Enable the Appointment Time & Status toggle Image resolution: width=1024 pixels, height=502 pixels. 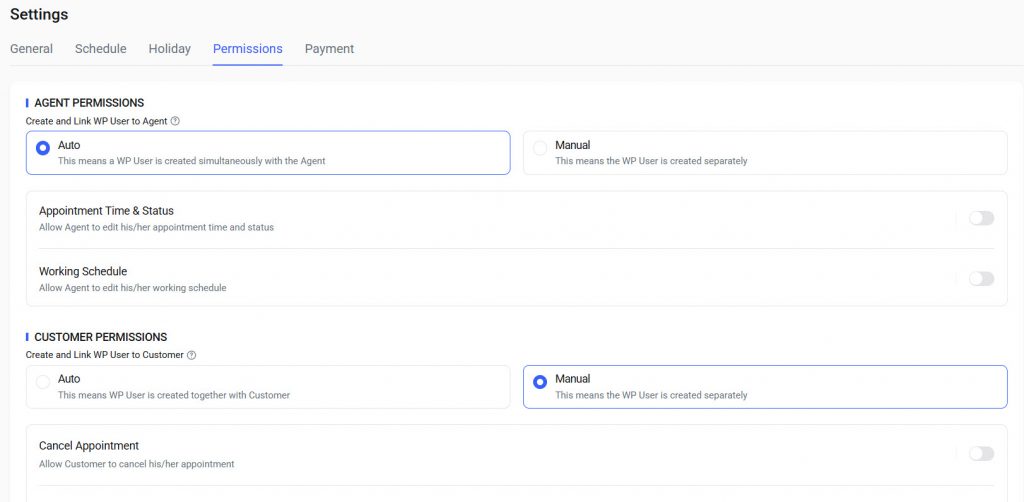point(981,219)
